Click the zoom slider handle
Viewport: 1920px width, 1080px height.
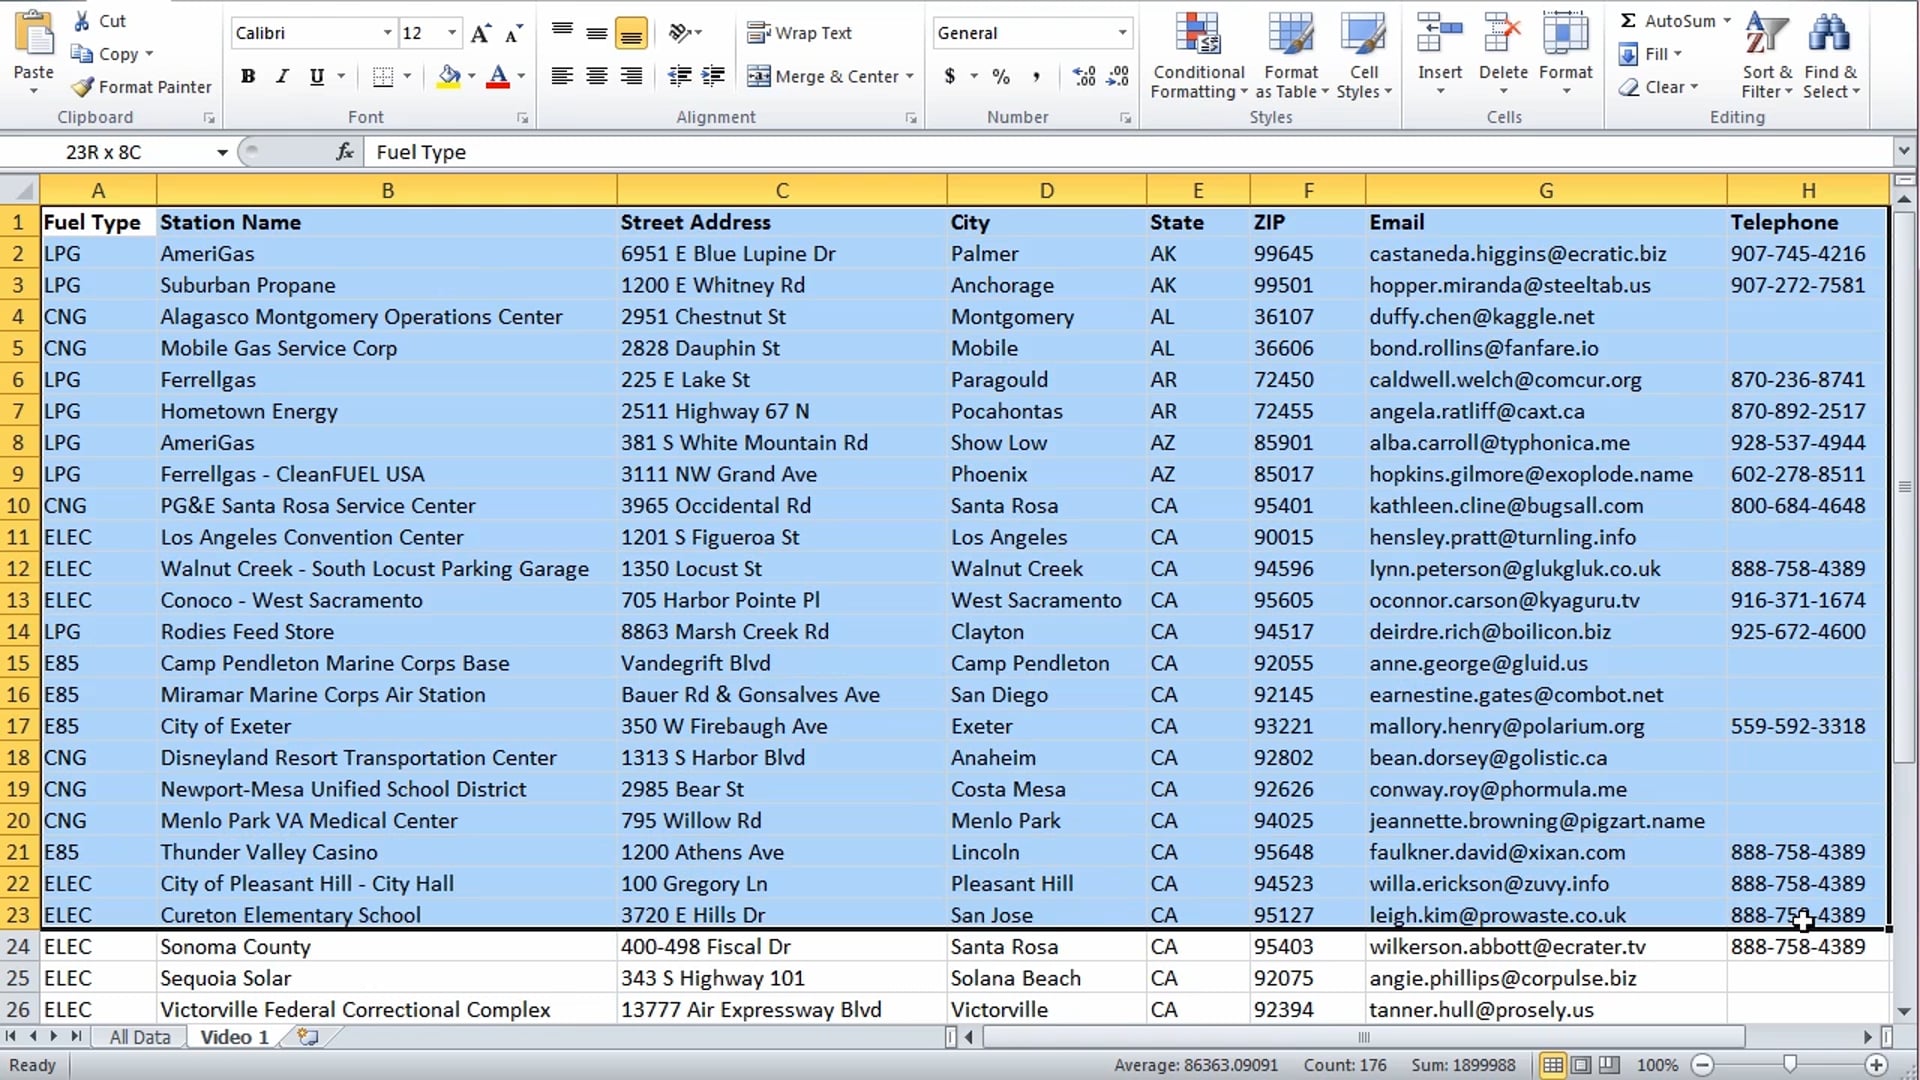pos(1790,1065)
